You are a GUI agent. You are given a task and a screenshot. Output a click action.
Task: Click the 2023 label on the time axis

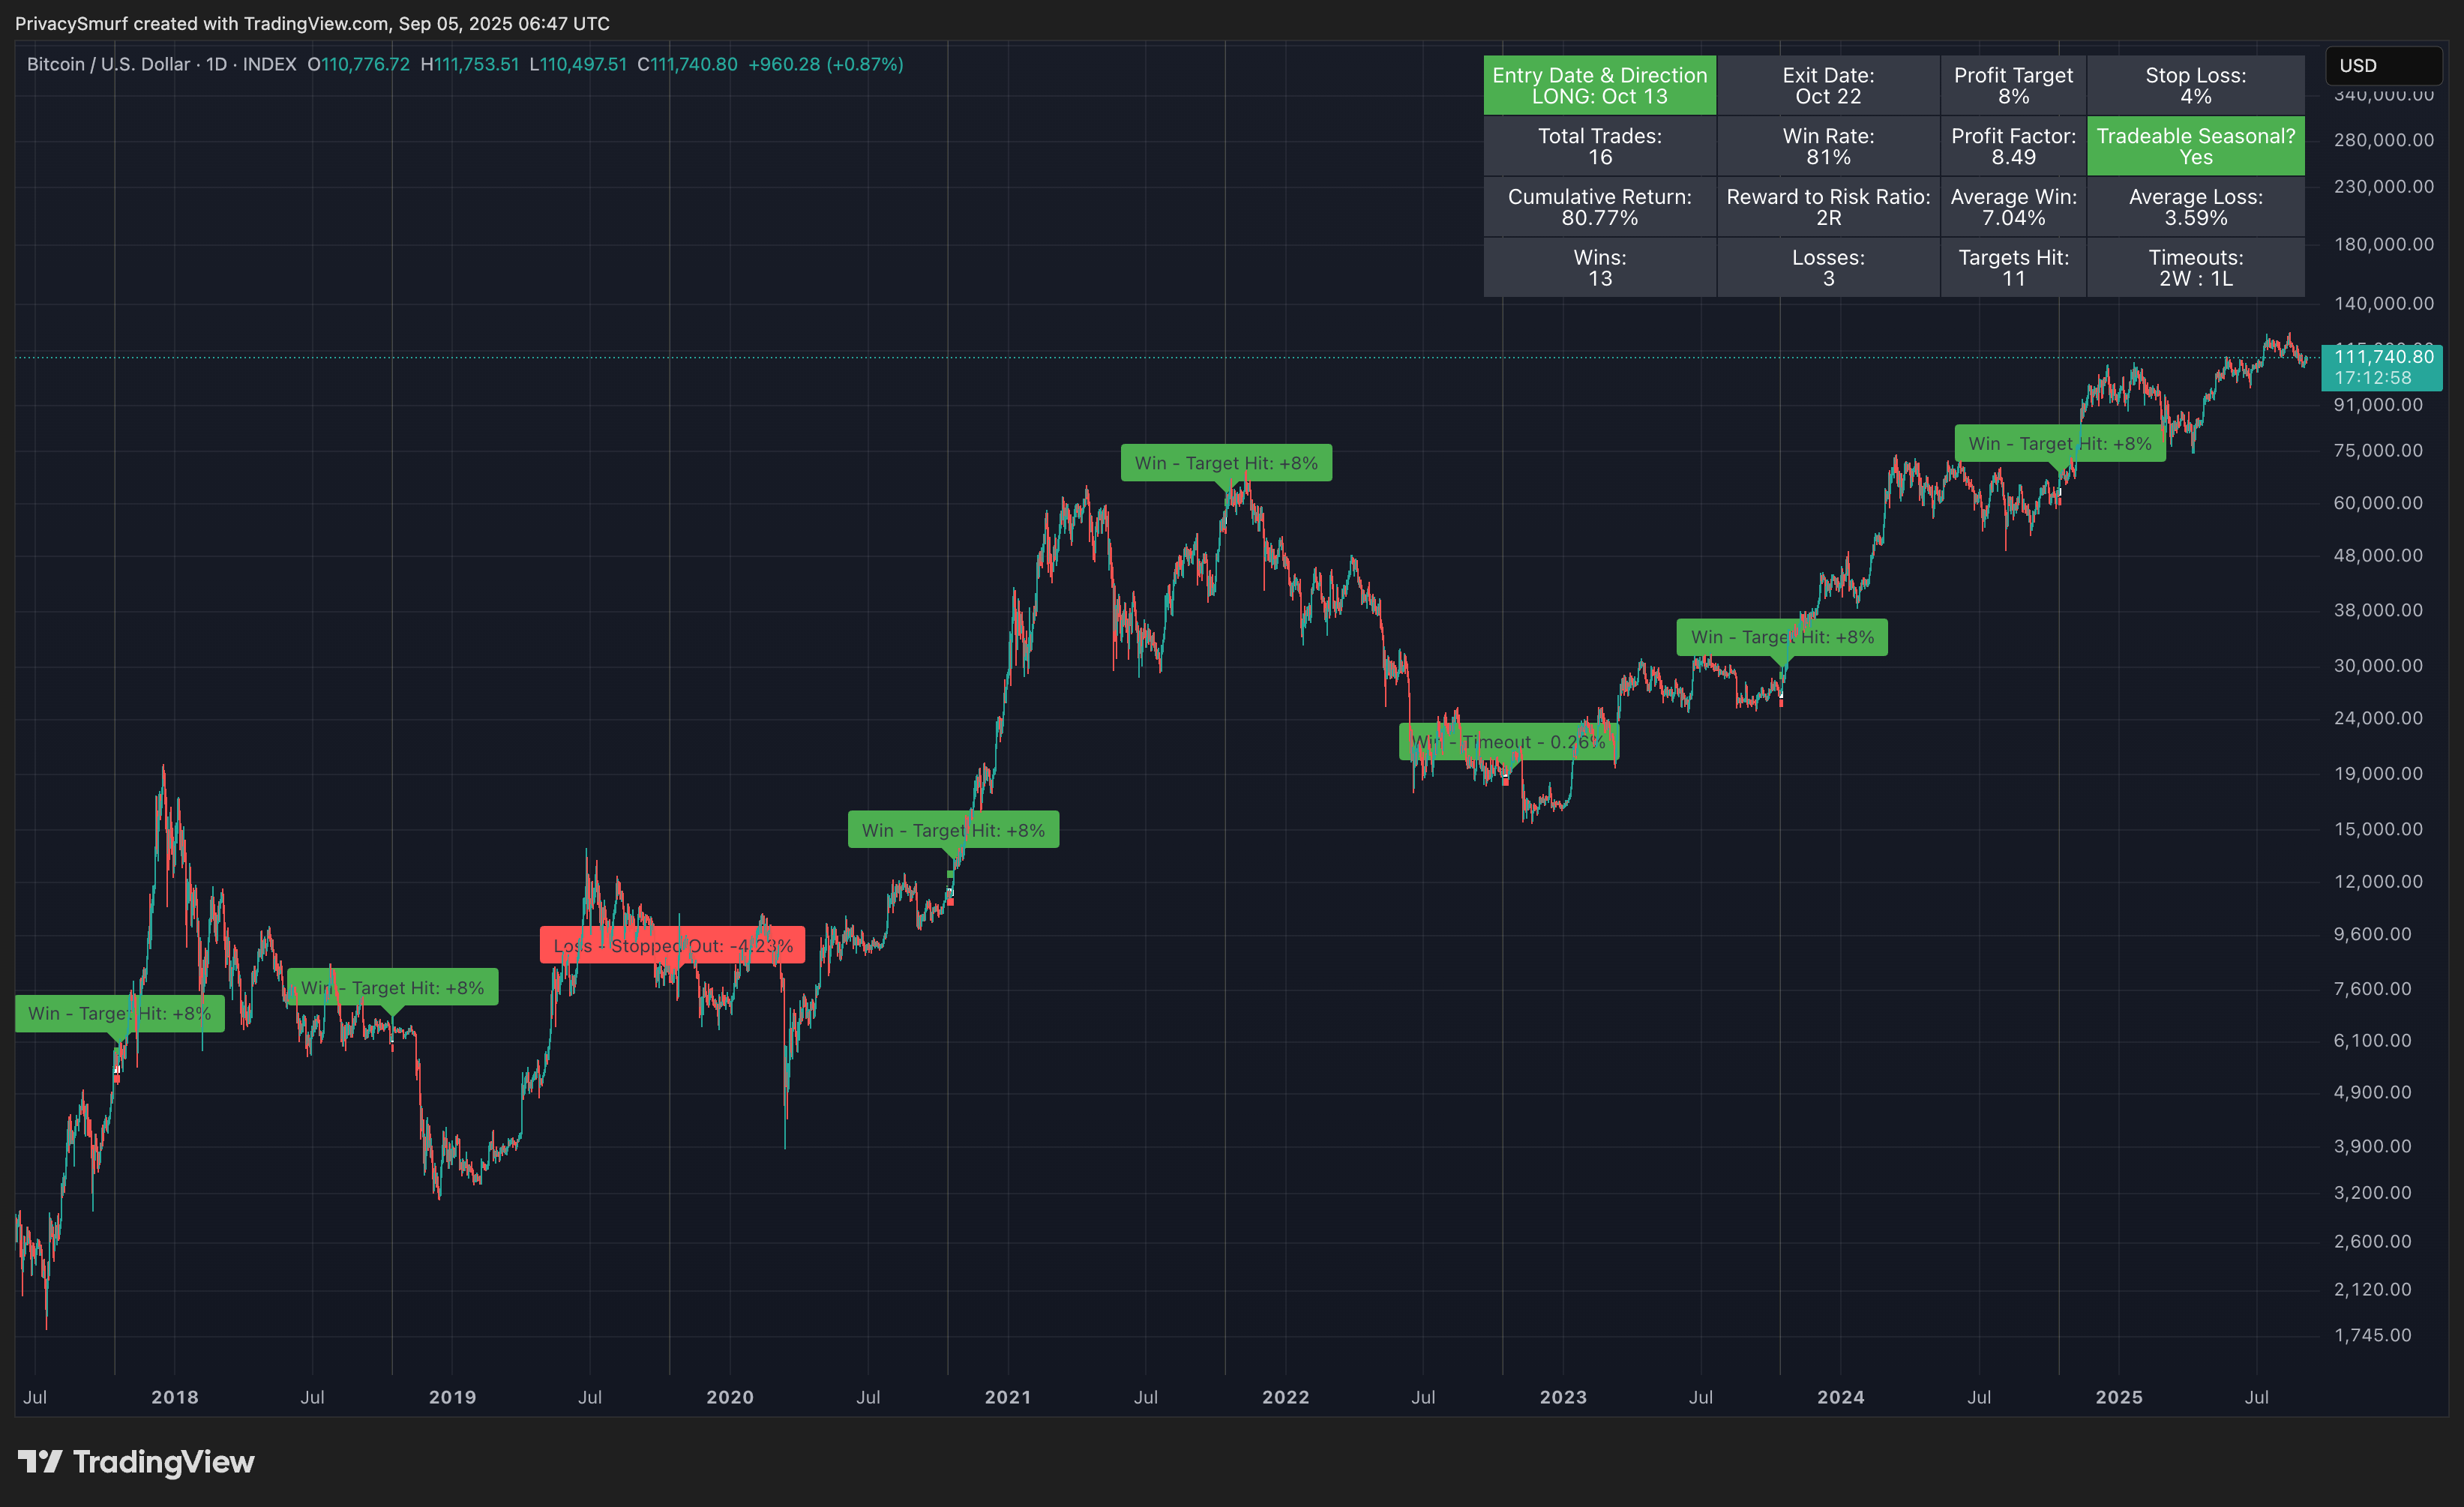pyautogui.click(x=1562, y=1397)
